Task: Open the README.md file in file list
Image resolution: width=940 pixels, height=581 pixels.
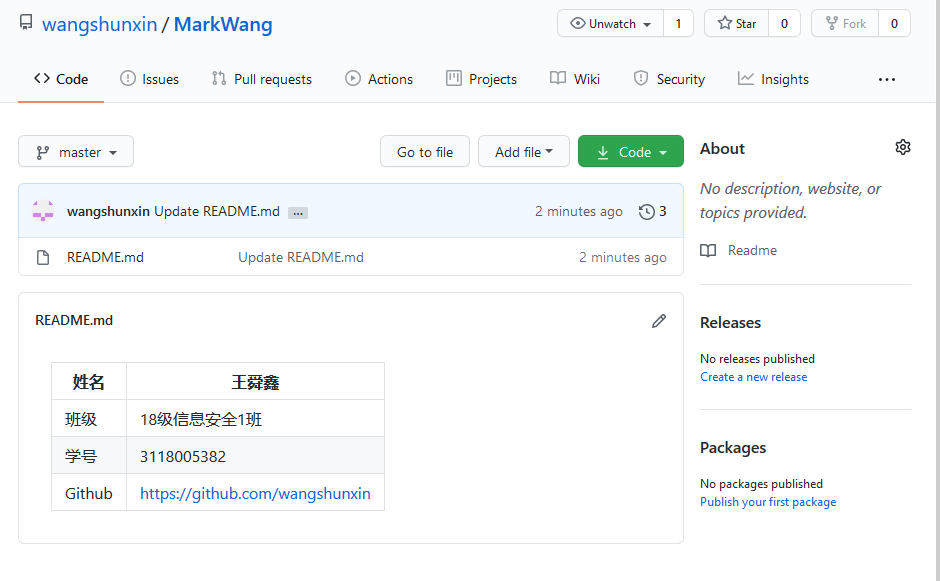Action: (x=105, y=257)
